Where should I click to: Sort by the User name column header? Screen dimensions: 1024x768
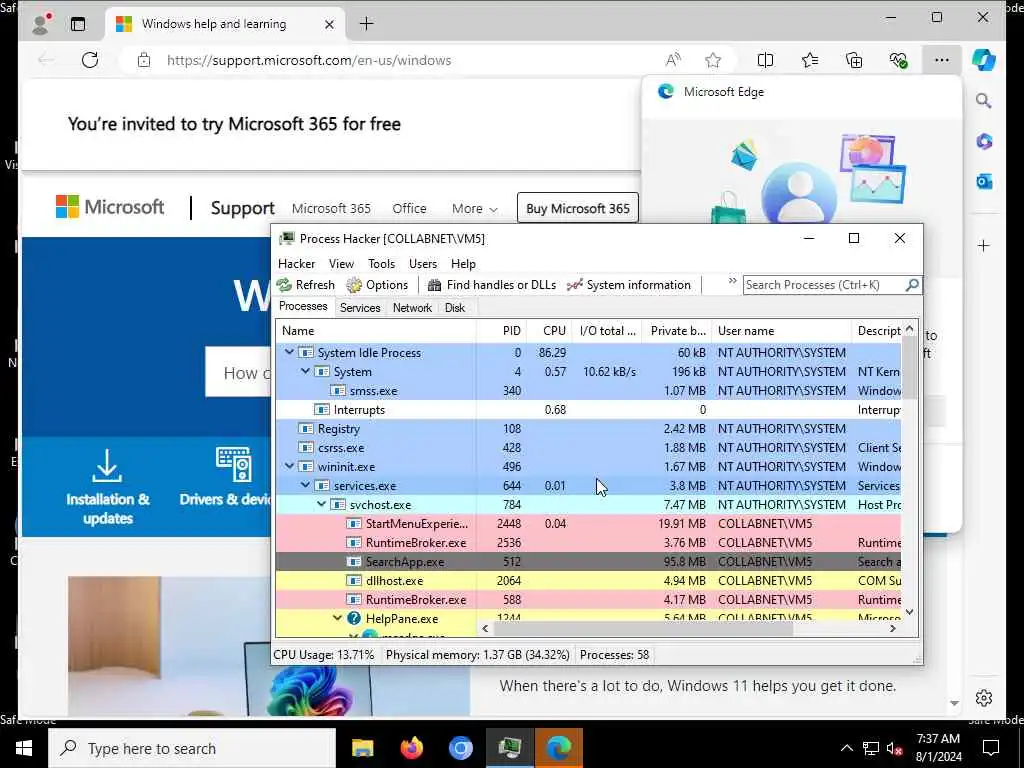tap(782, 331)
